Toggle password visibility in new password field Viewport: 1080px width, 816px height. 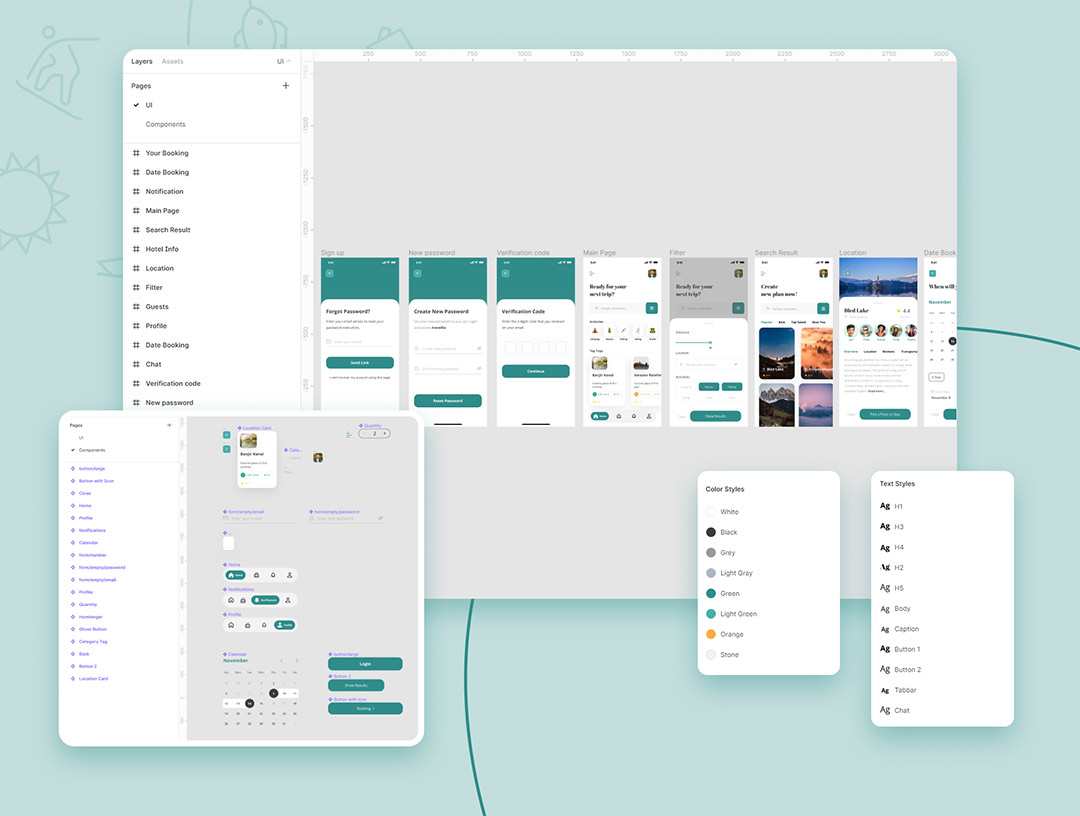(x=479, y=348)
